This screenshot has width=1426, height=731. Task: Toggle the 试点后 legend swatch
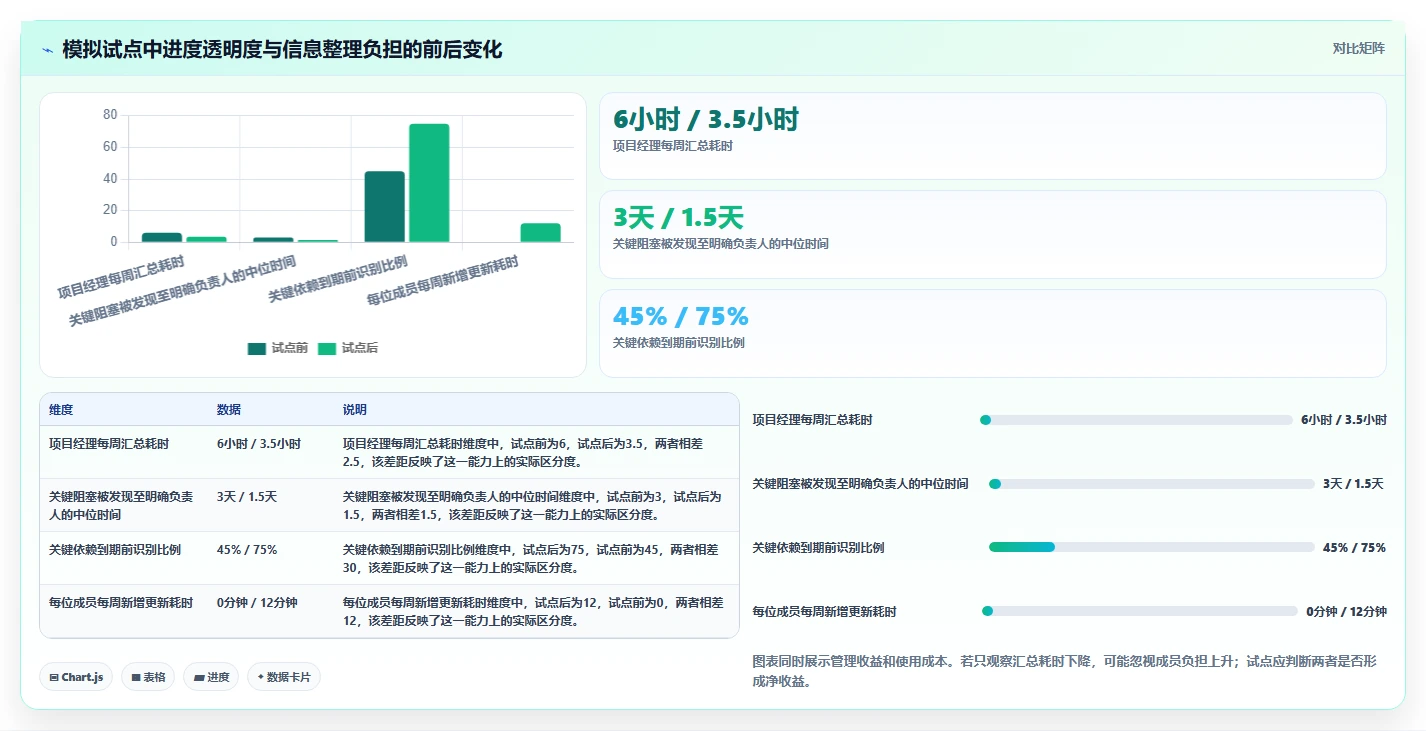(327, 348)
